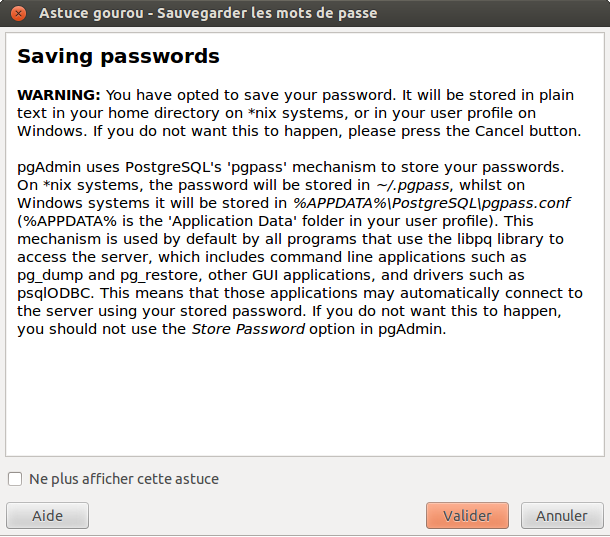Click the word "pg_restore" in the paragraph
Viewport: 610px width, 537px height.
[x=142, y=275]
